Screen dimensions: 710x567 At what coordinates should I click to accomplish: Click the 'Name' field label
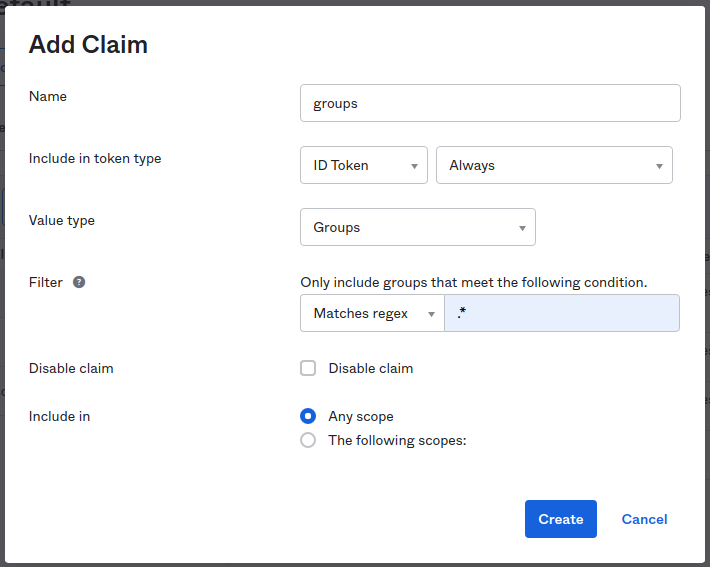[x=48, y=96]
